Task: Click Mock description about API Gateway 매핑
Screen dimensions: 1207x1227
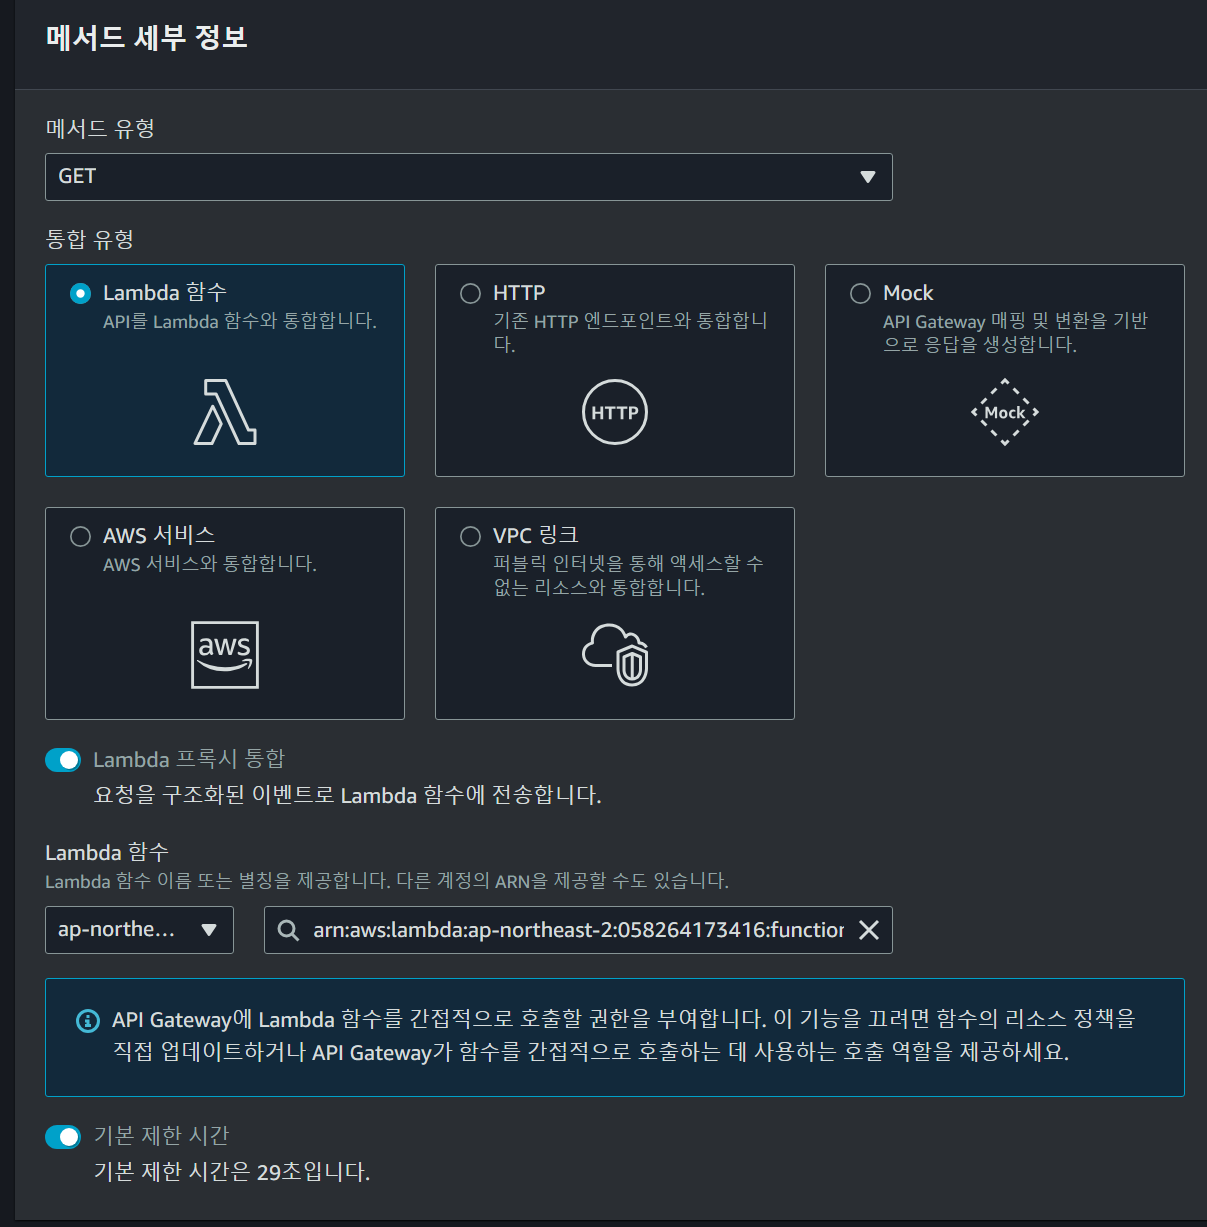Action: pyautogui.click(x=1015, y=332)
